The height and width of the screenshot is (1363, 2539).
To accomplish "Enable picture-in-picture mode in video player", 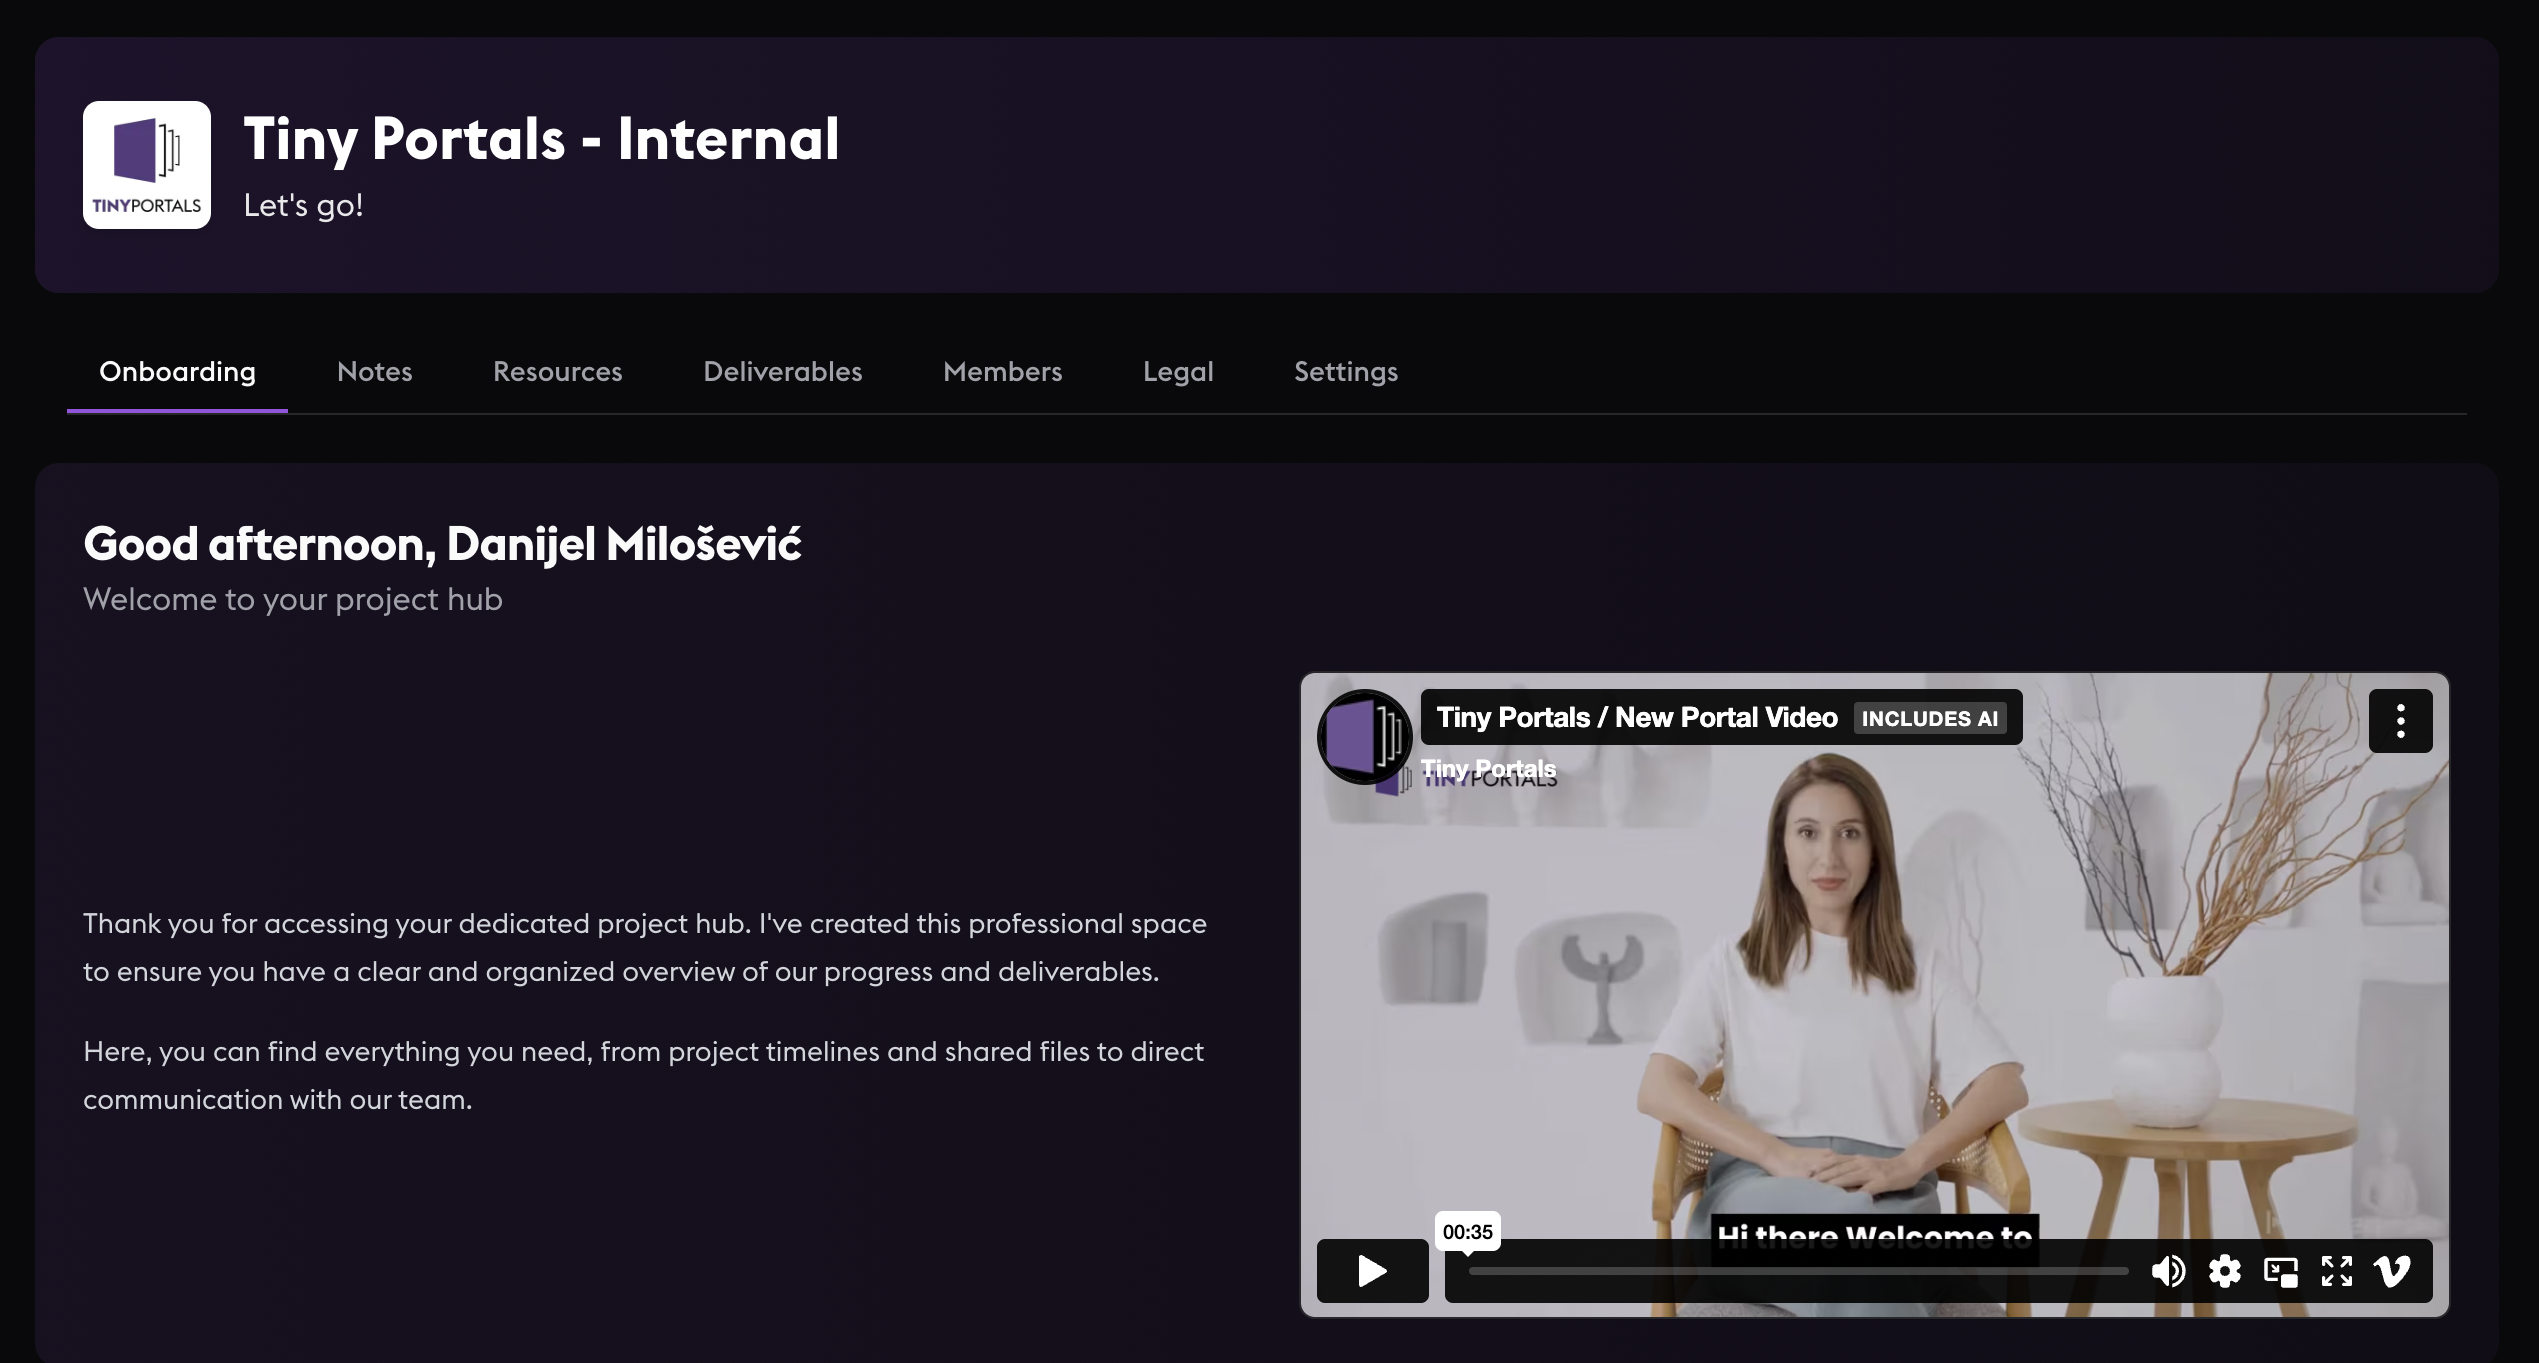I will tap(2280, 1271).
